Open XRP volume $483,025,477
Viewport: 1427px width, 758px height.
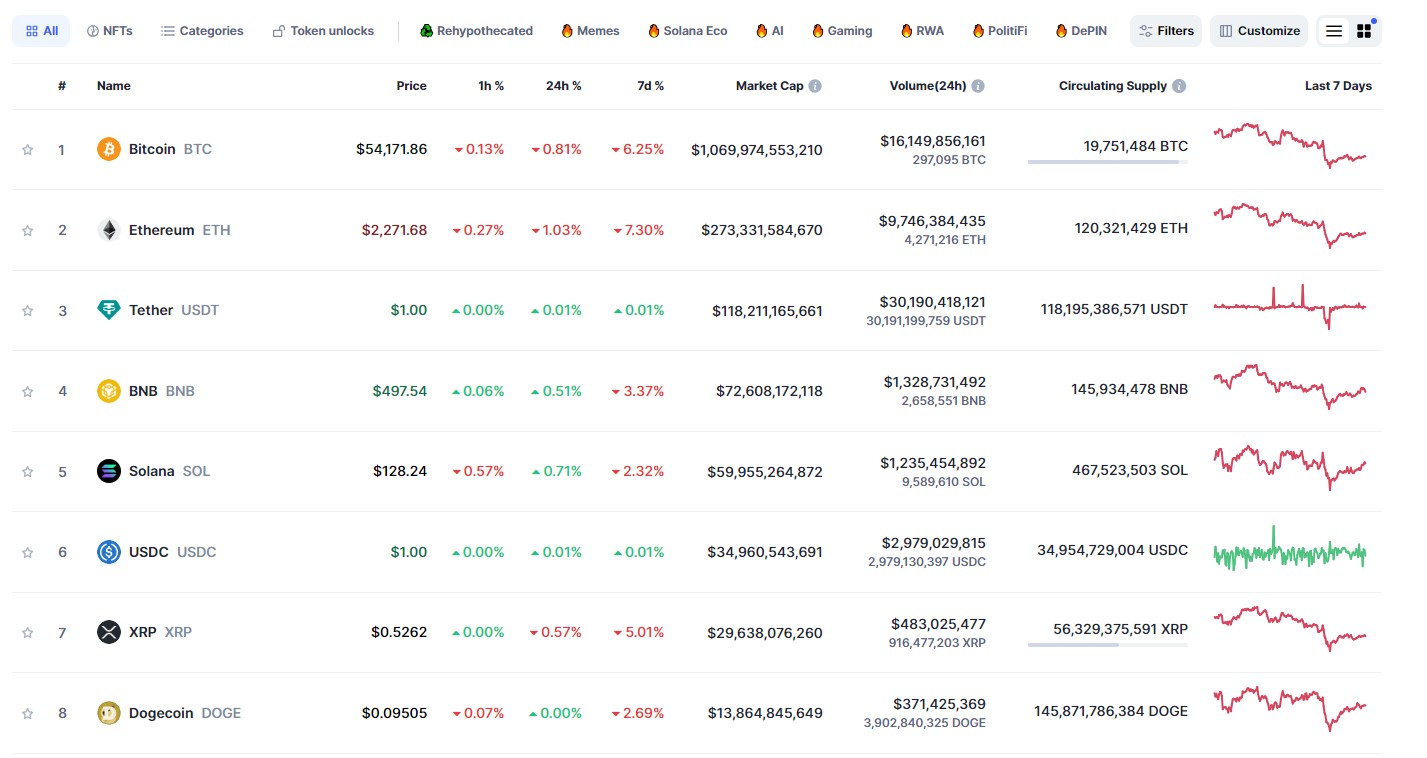coord(940,624)
